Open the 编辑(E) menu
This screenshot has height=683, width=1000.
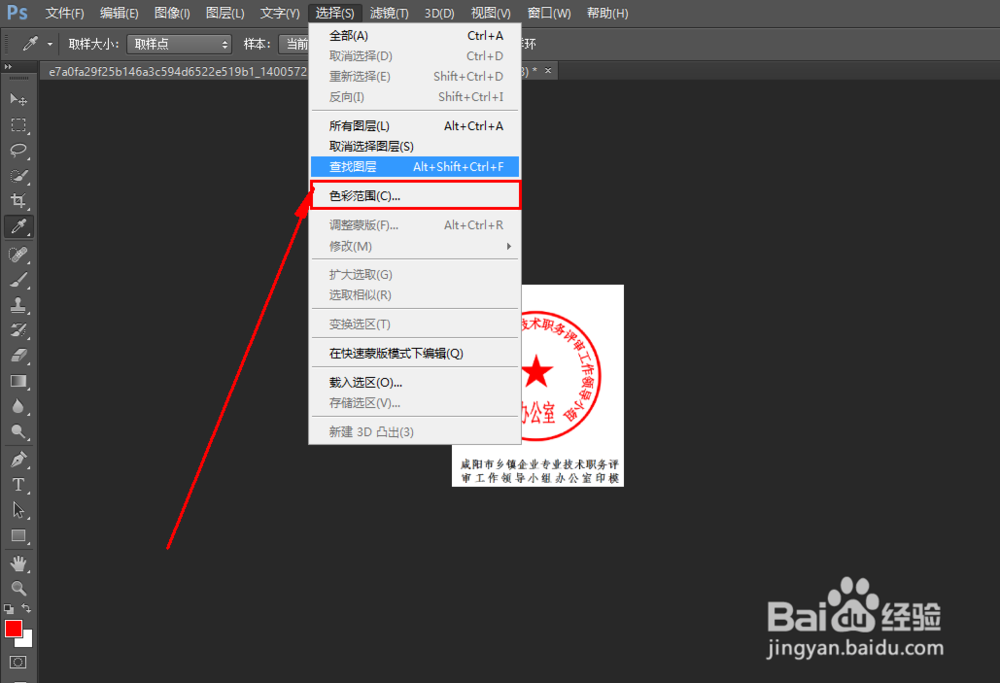click(119, 13)
